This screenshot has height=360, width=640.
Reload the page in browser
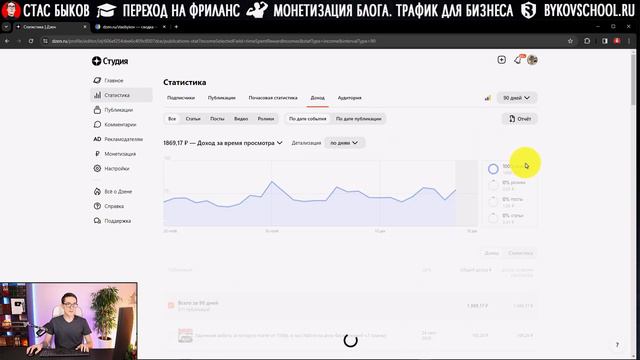[31, 41]
